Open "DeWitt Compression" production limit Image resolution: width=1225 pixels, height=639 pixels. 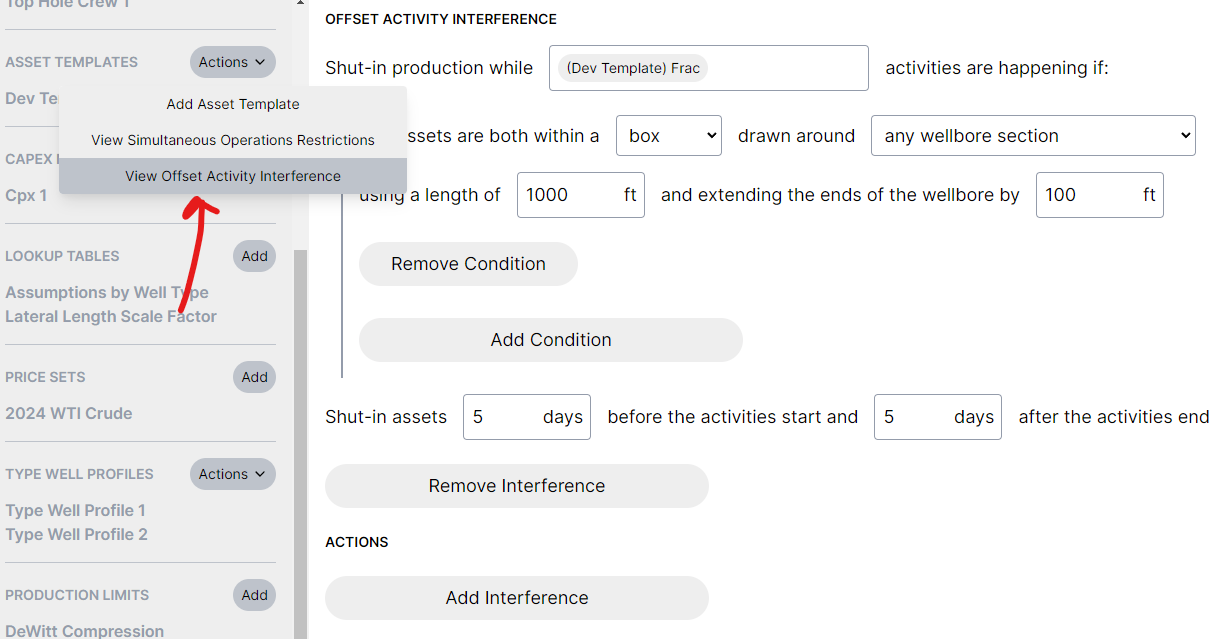[x=84, y=630]
